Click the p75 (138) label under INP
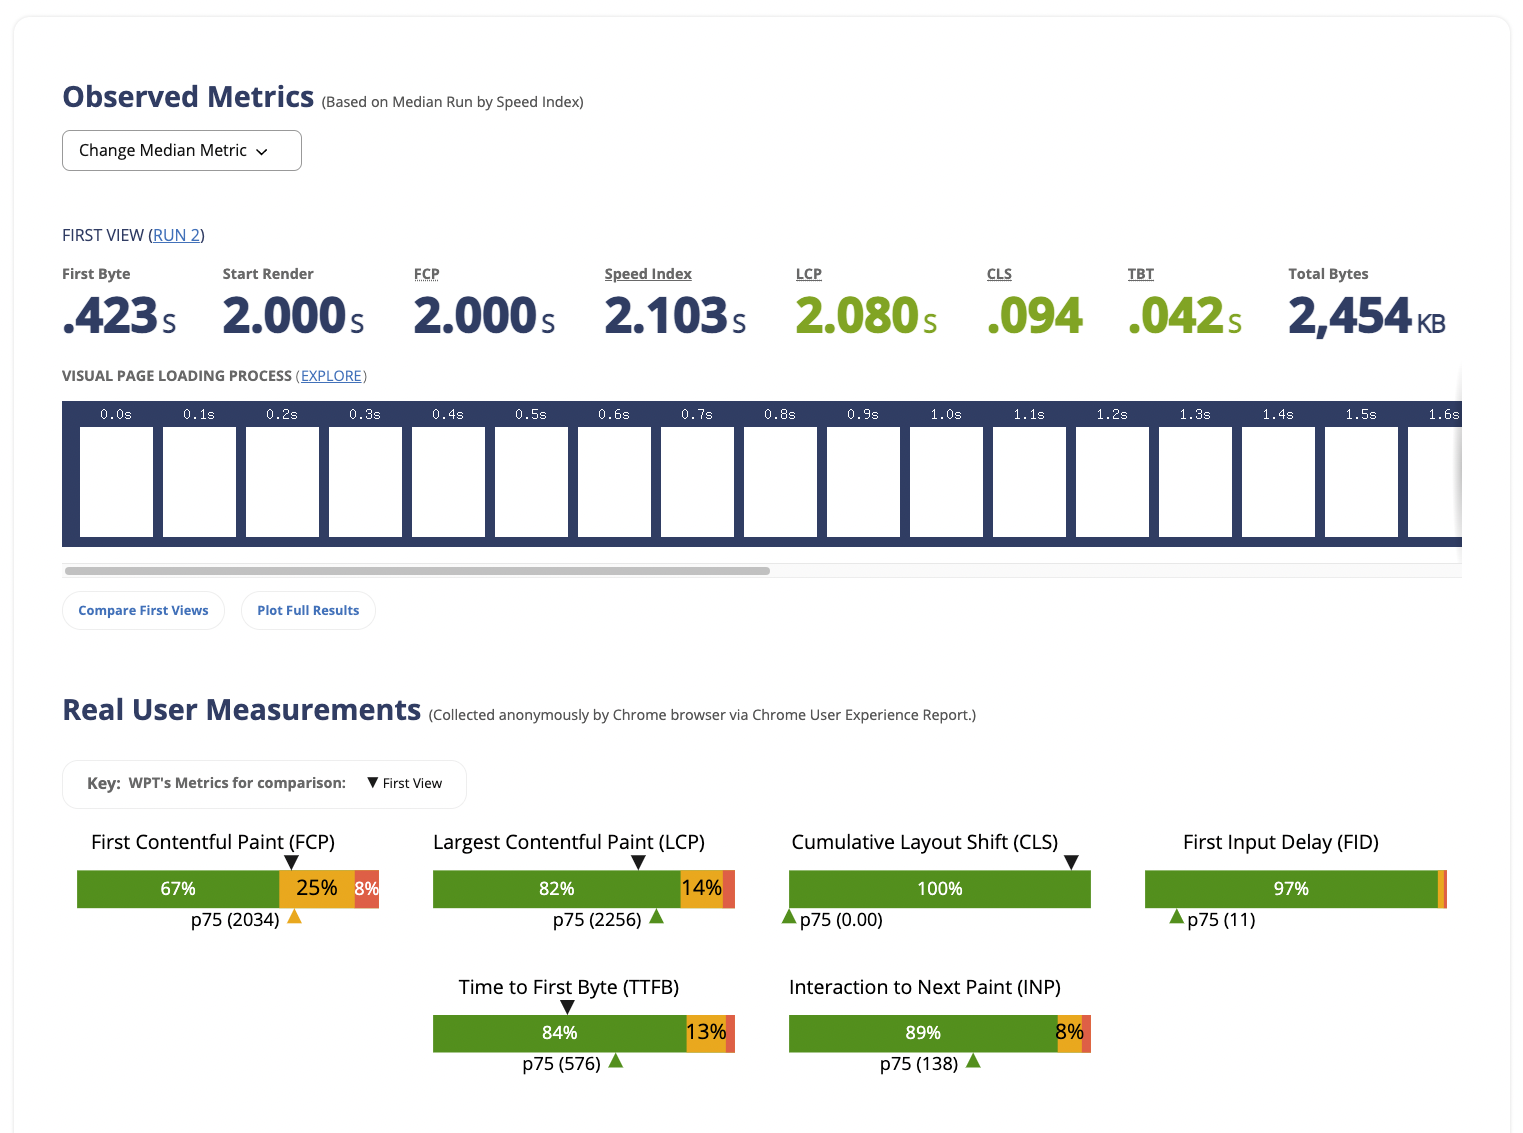 [919, 1064]
